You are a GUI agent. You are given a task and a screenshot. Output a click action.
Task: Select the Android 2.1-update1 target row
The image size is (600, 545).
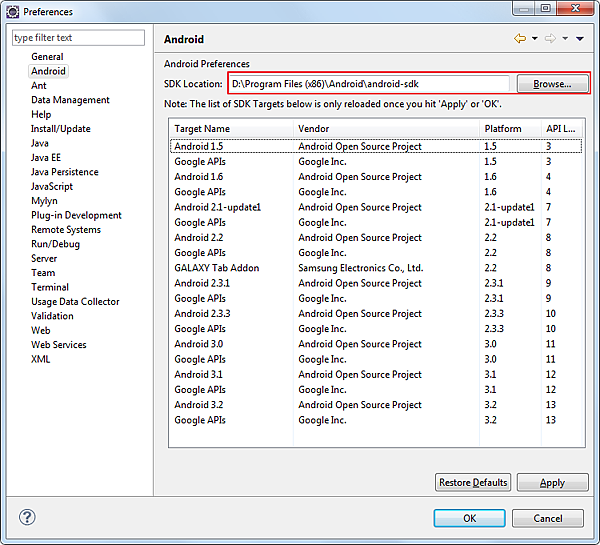click(376, 207)
